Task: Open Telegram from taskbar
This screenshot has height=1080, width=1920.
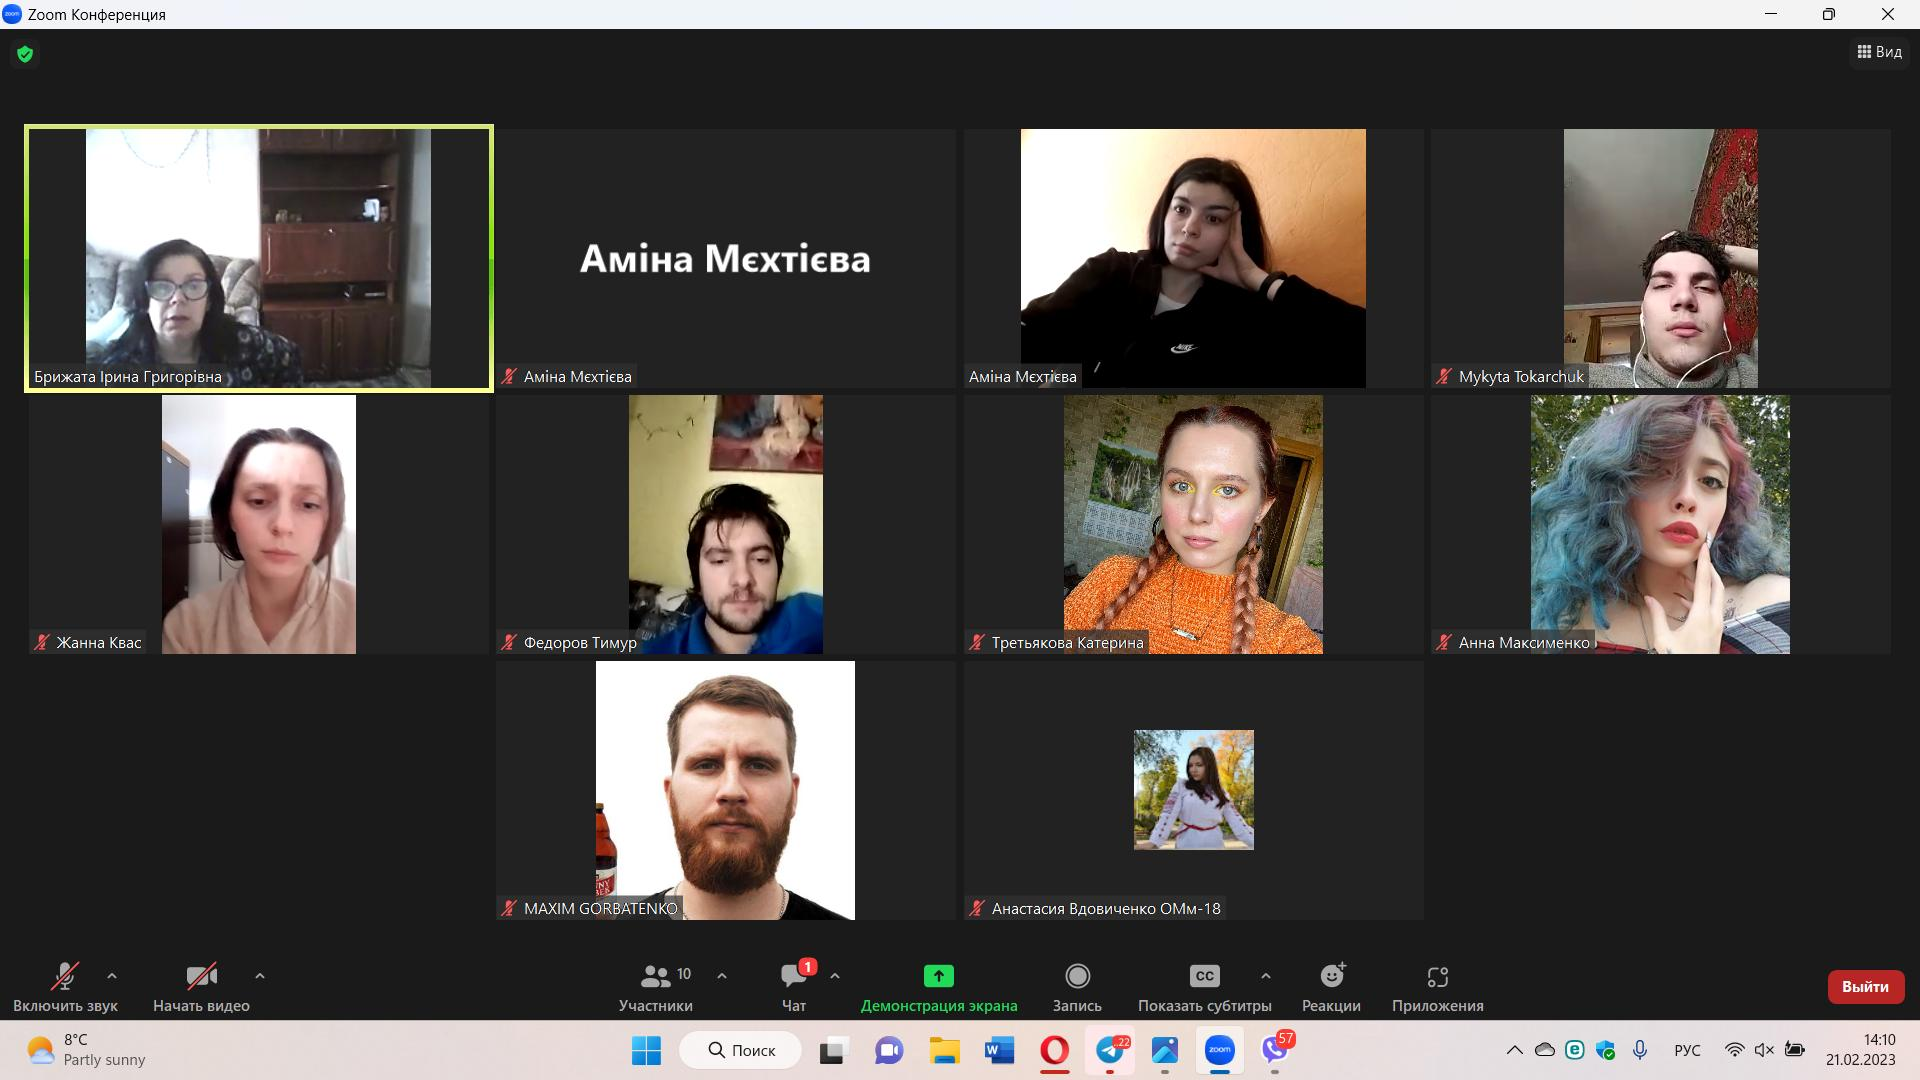Action: pyautogui.click(x=1110, y=1050)
